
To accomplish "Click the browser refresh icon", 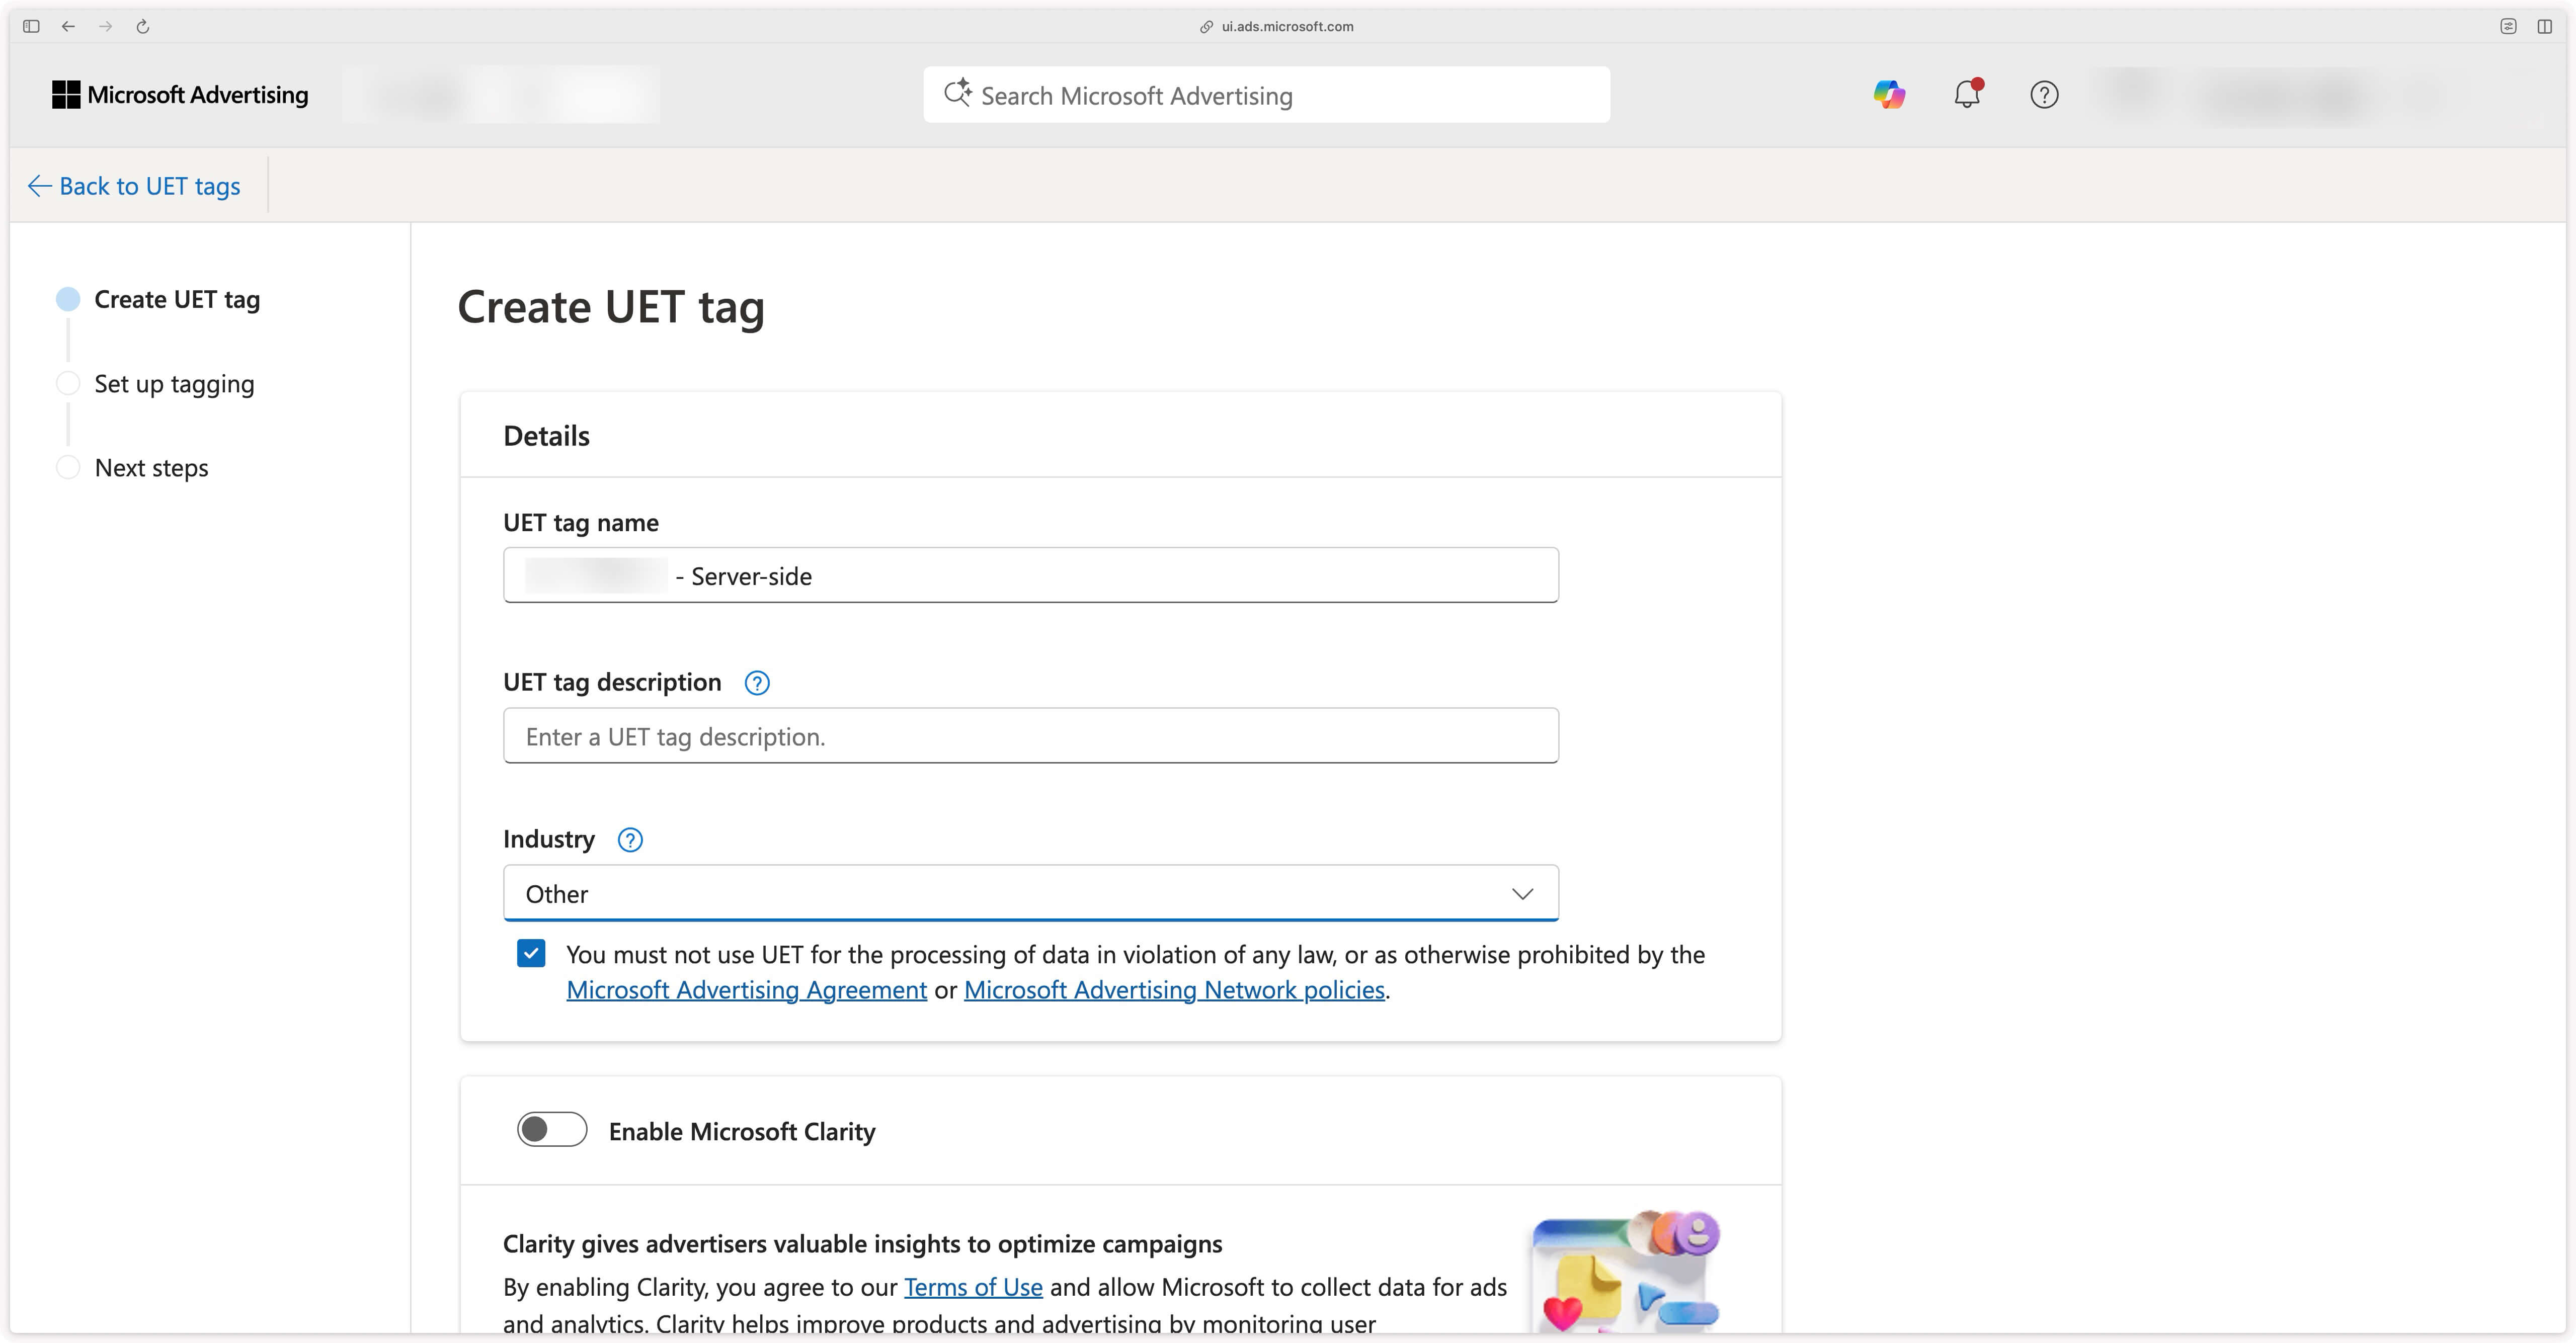I will (x=142, y=27).
